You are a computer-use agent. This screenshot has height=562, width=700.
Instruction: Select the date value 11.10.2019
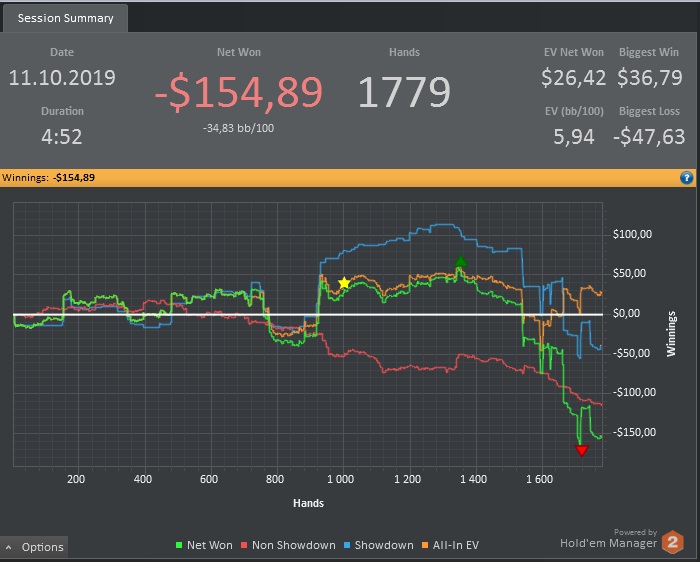pos(62,78)
